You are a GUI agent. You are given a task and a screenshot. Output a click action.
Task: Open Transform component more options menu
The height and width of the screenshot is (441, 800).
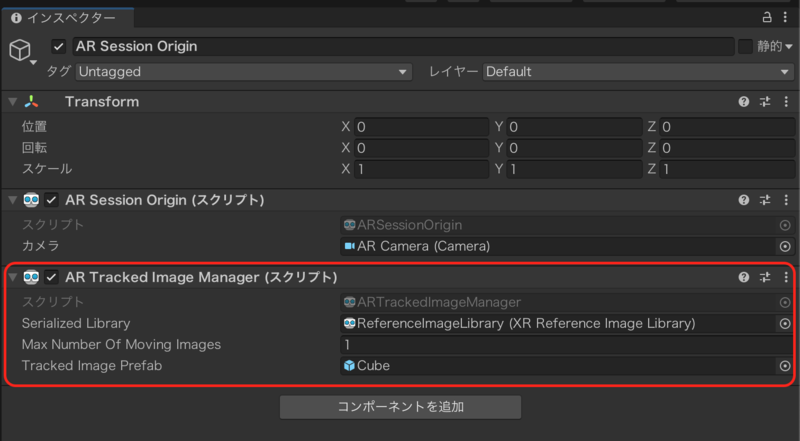click(786, 102)
